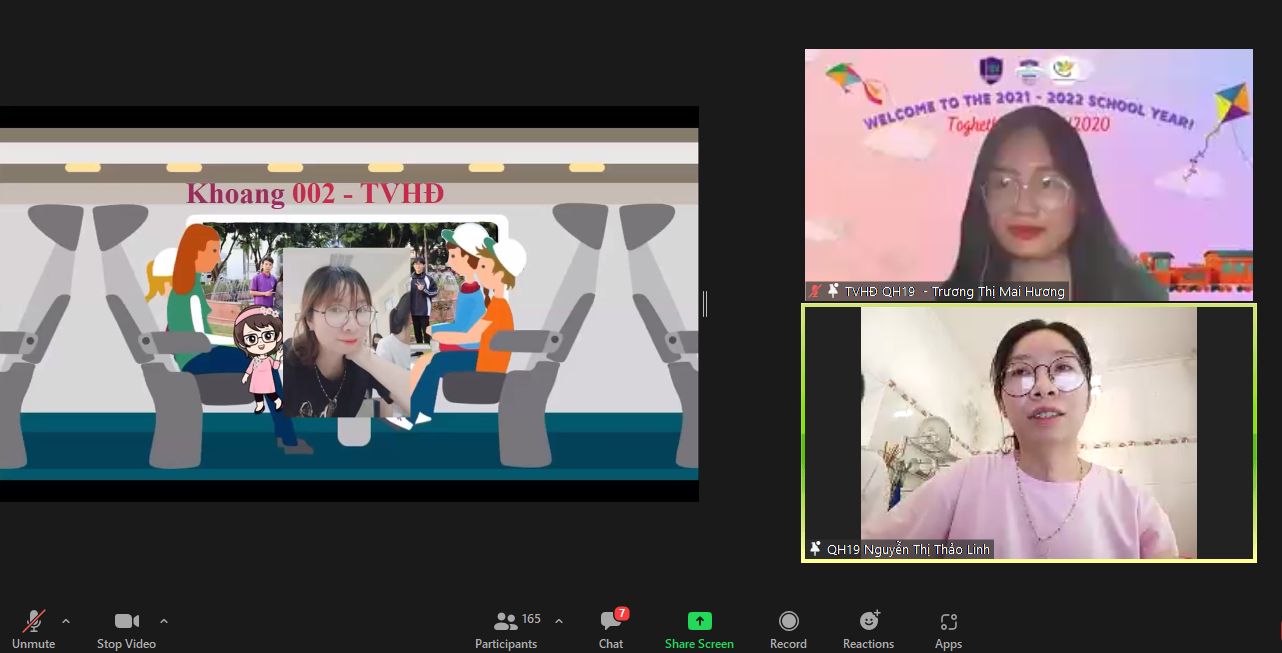Click the shared 'Khoang 002 - TVHĐ' slide
Viewport: 1282px width, 653px height.
pos(349,304)
